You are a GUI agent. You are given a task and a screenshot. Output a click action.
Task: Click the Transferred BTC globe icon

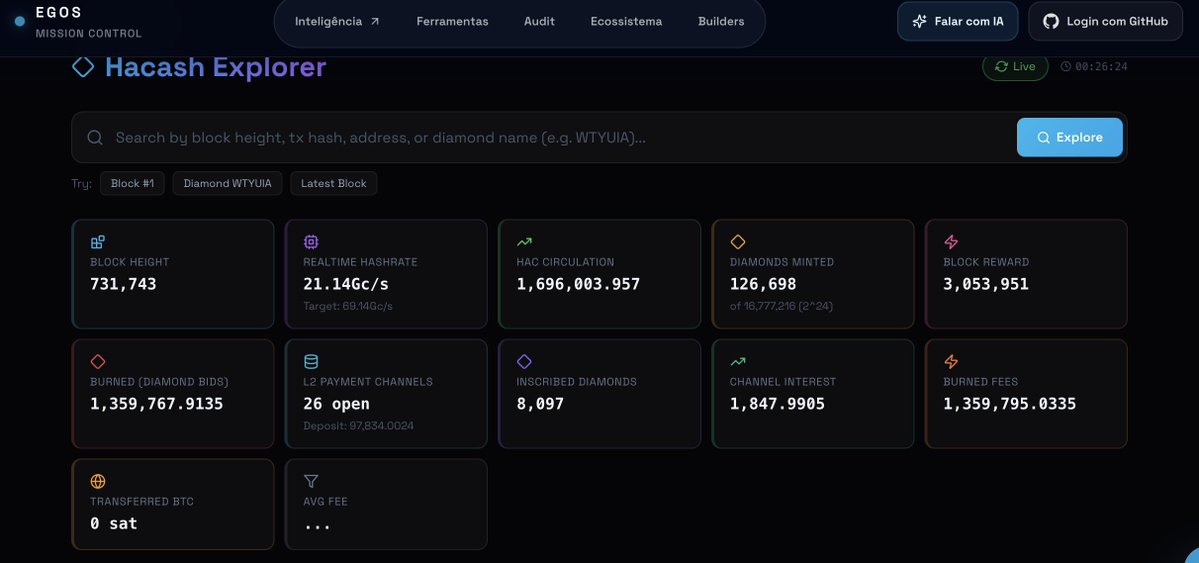pos(98,481)
